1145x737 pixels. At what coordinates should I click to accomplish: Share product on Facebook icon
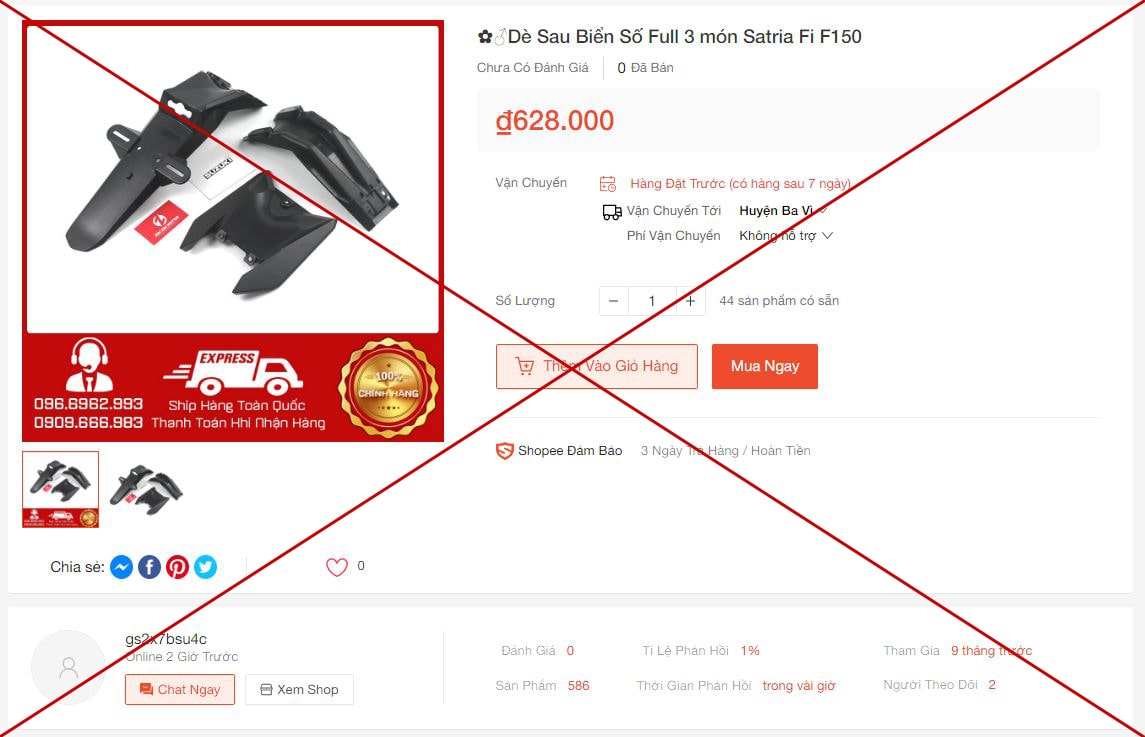point(150,567)
